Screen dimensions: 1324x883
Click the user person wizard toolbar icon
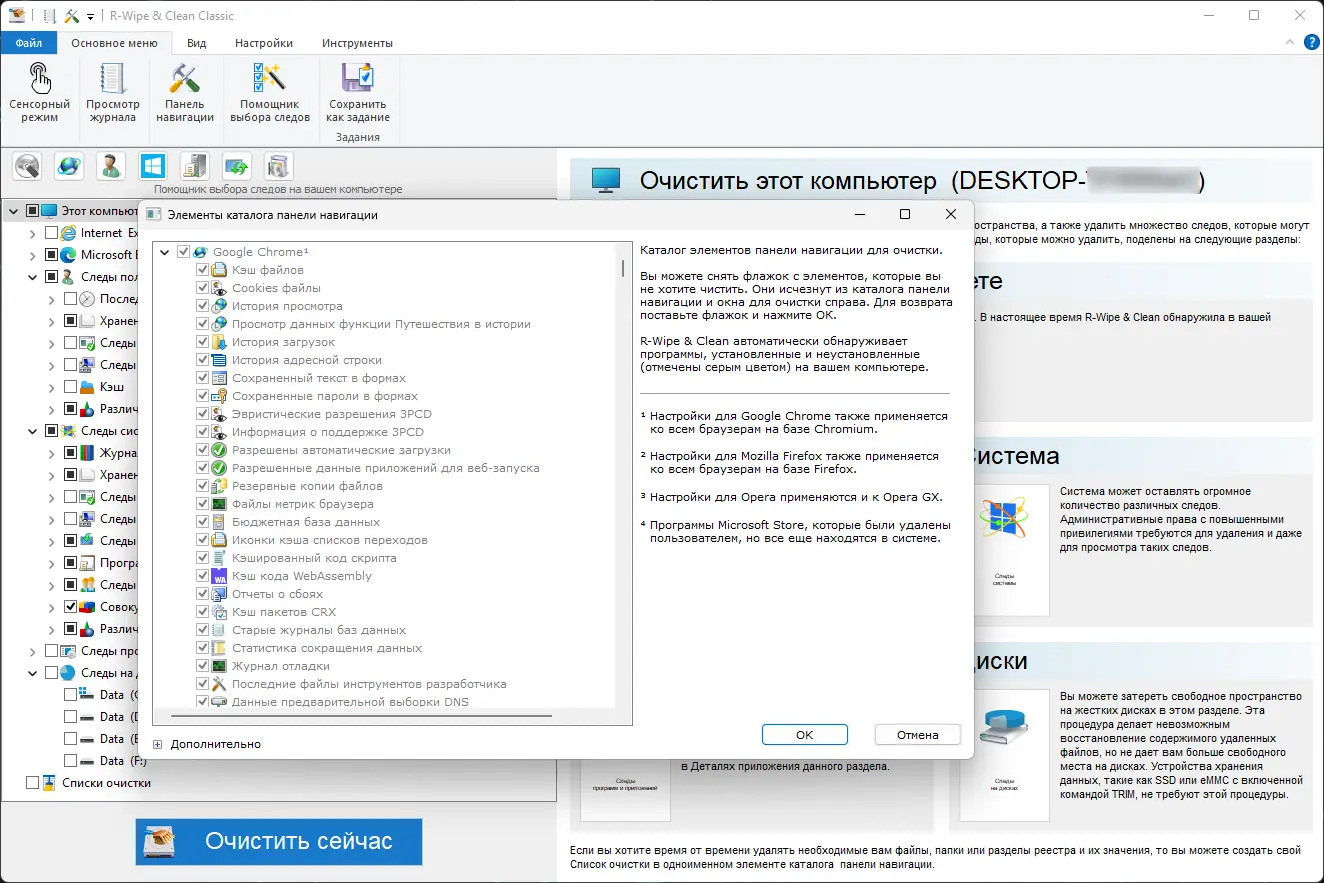click(111, 166)
